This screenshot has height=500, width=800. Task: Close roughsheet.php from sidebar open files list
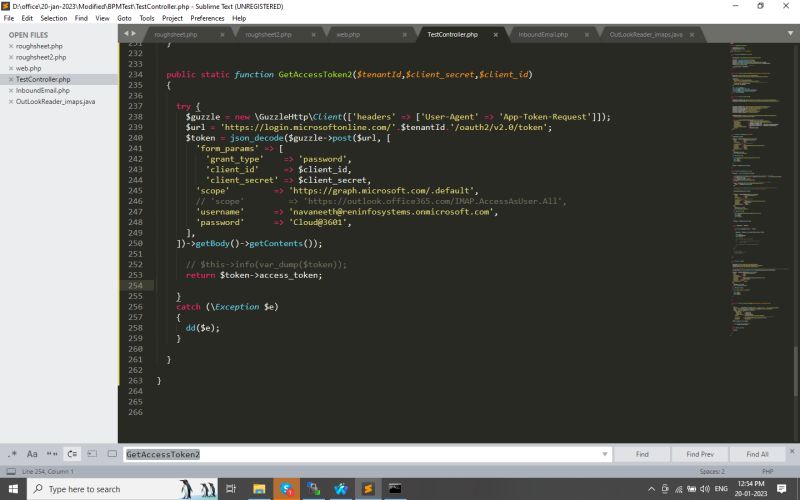pyautogui.click(x=11, y=46)
